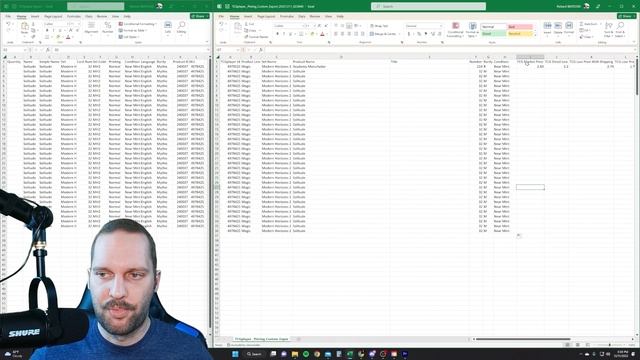Expand the cell styles gallery in right window
The height and width of the screenshot is (360, 640).
click(535, 36)
